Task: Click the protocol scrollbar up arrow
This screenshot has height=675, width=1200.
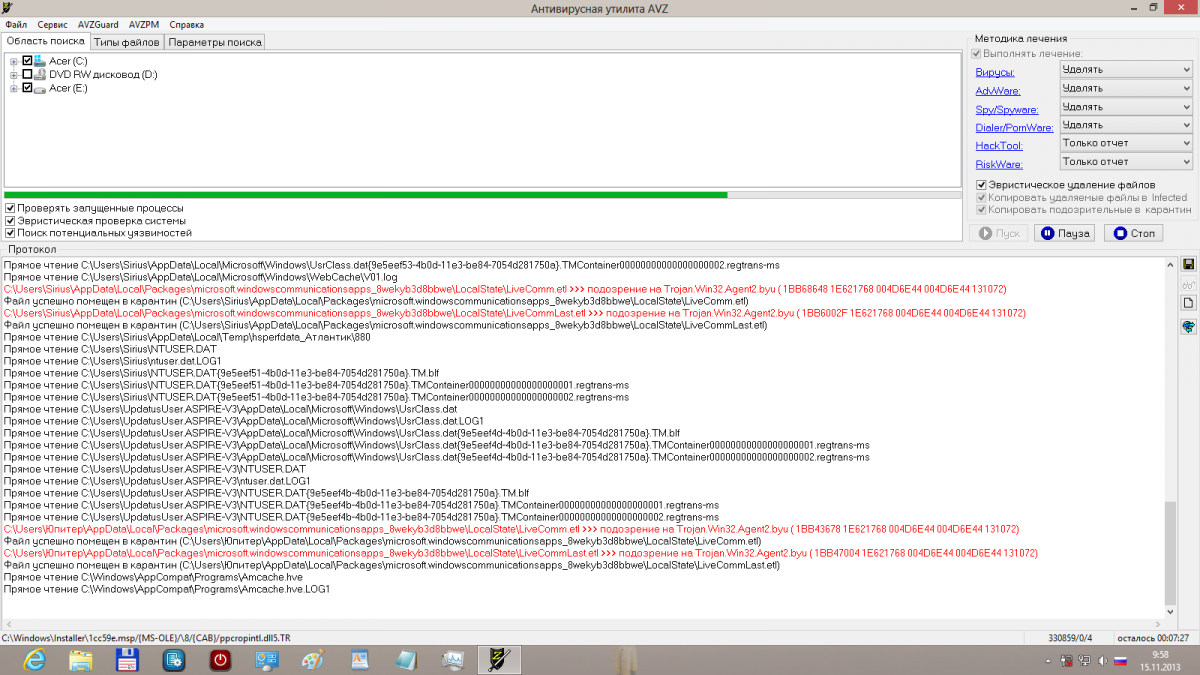Action: pos(1171,263)
